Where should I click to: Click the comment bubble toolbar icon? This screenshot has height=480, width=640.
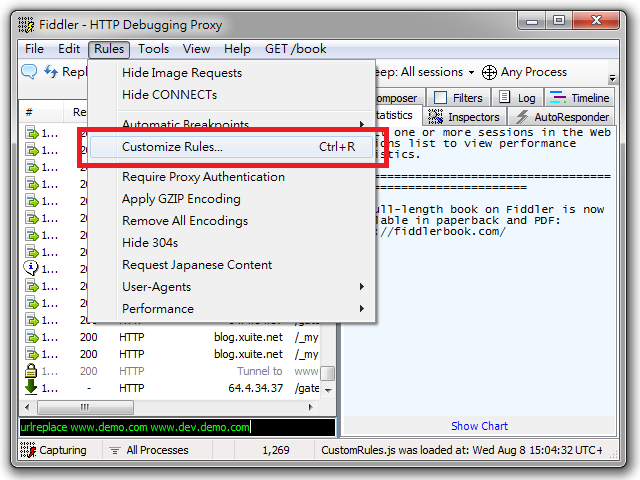coord(29,71)
